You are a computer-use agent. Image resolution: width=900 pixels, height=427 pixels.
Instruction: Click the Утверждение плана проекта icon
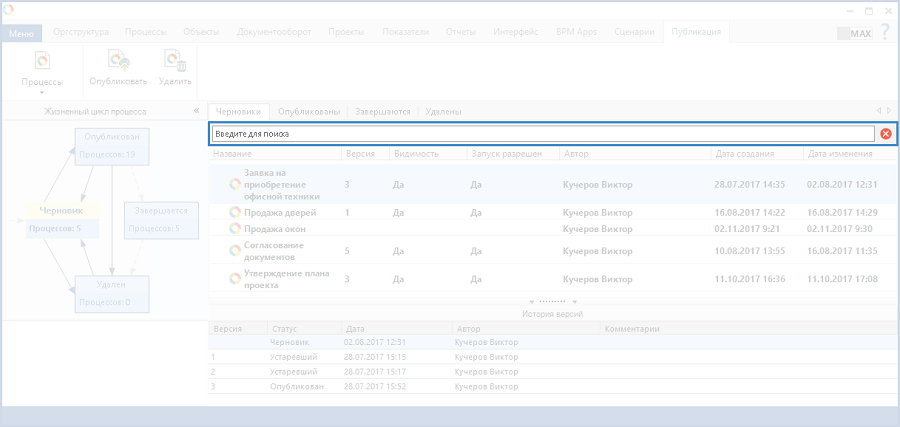[x=235, y=279]
